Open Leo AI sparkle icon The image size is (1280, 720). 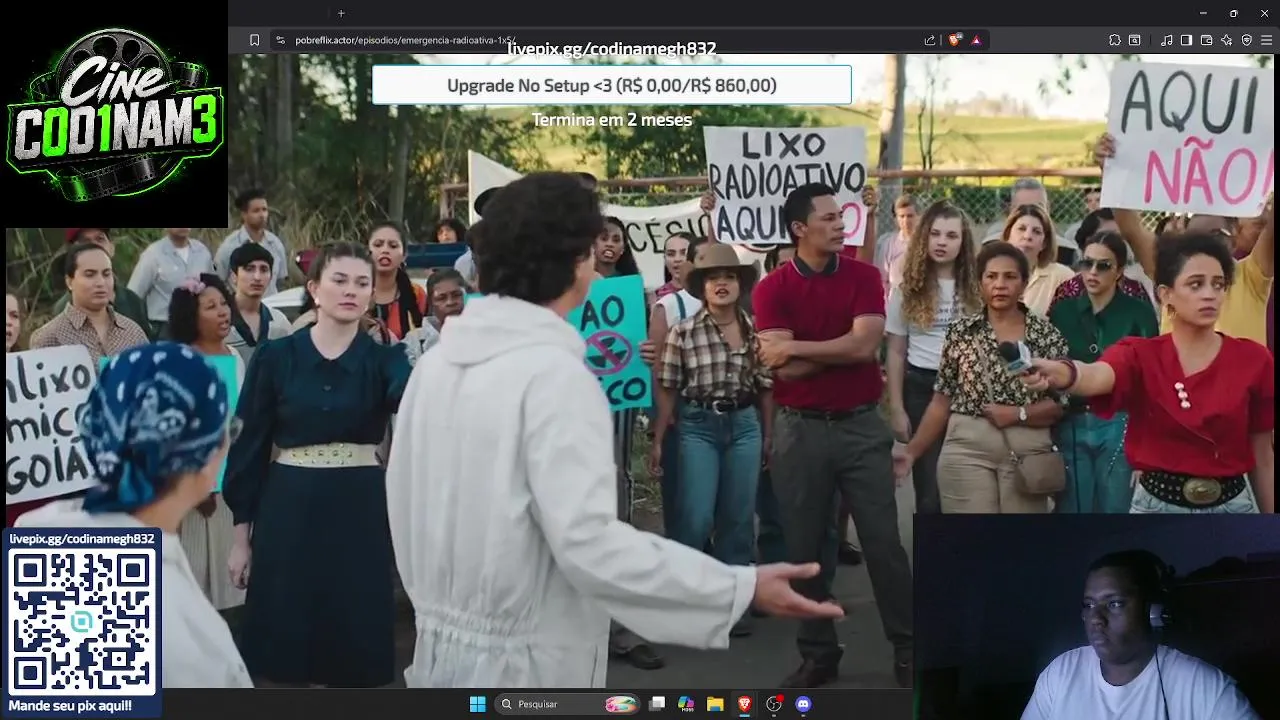pos(1227,40)
